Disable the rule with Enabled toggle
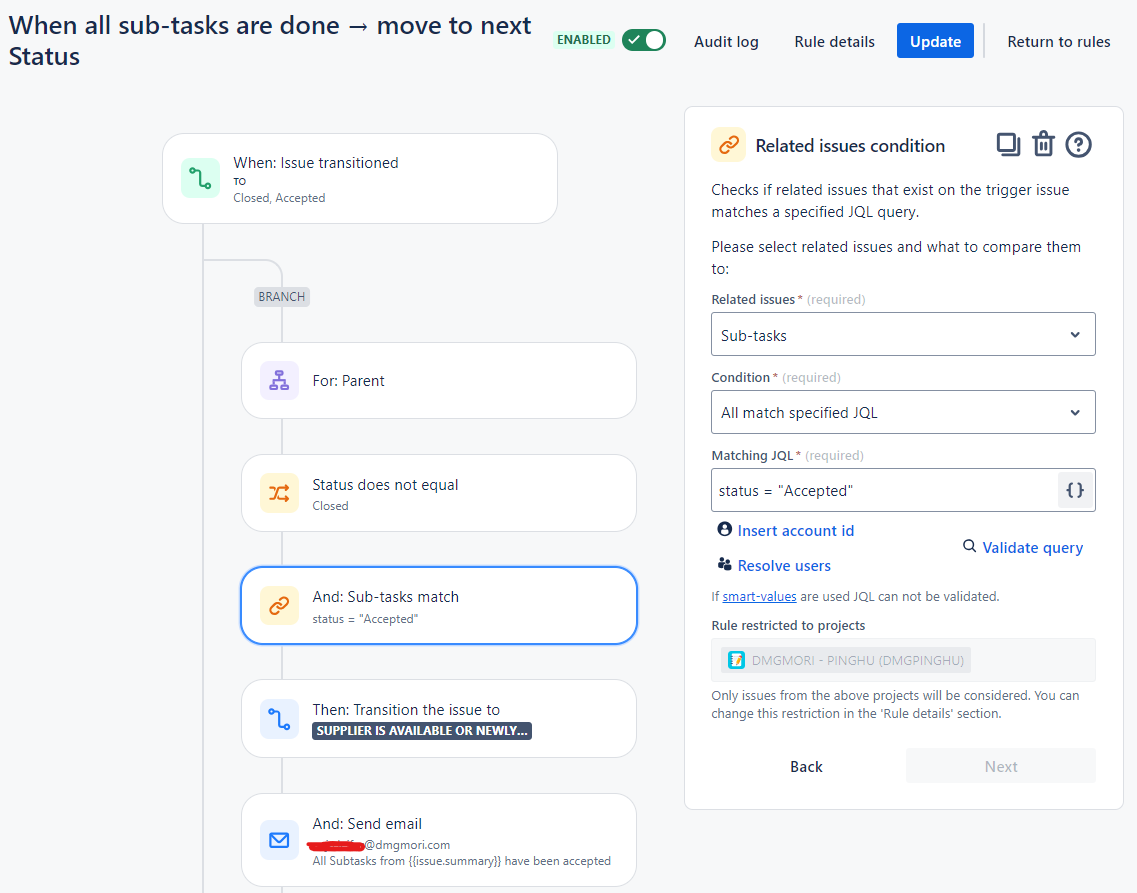Viewport: 1137px width, 893px height. coord(644,40)
